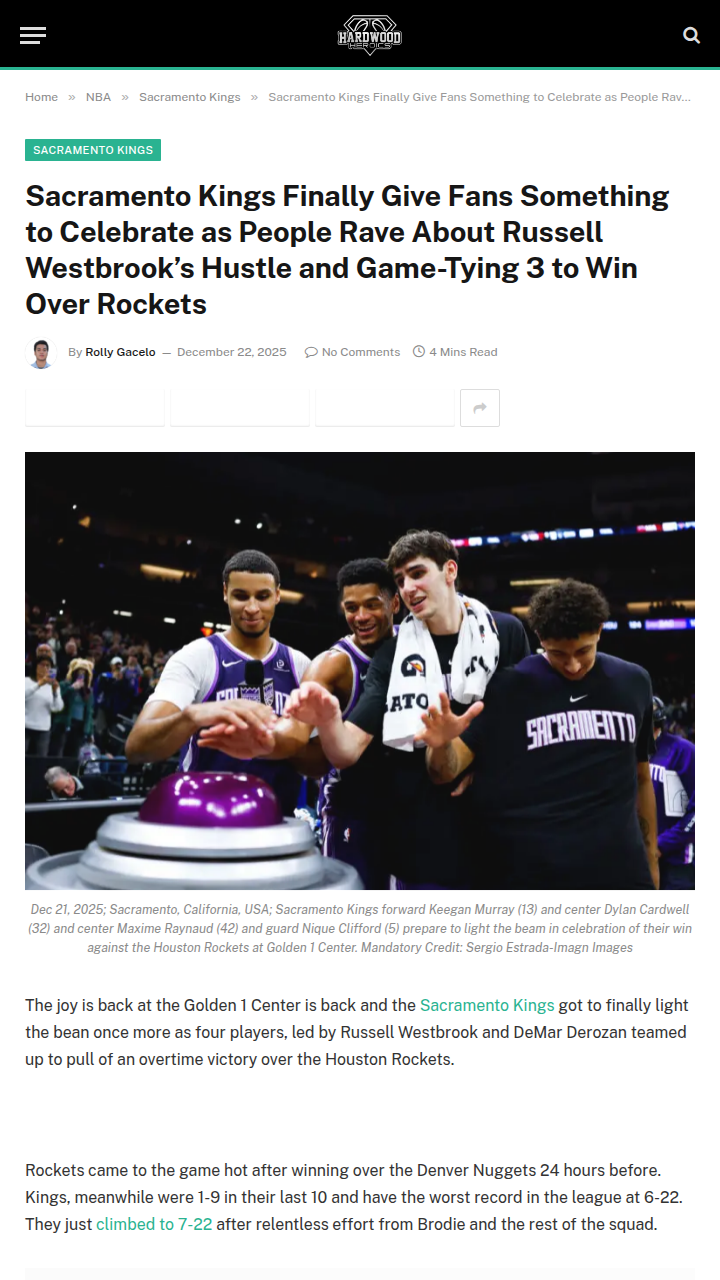Click the December 22, 2025 publish date
Image resolution: width=720 pixels, height=1280 pixels.
point(232,352)
